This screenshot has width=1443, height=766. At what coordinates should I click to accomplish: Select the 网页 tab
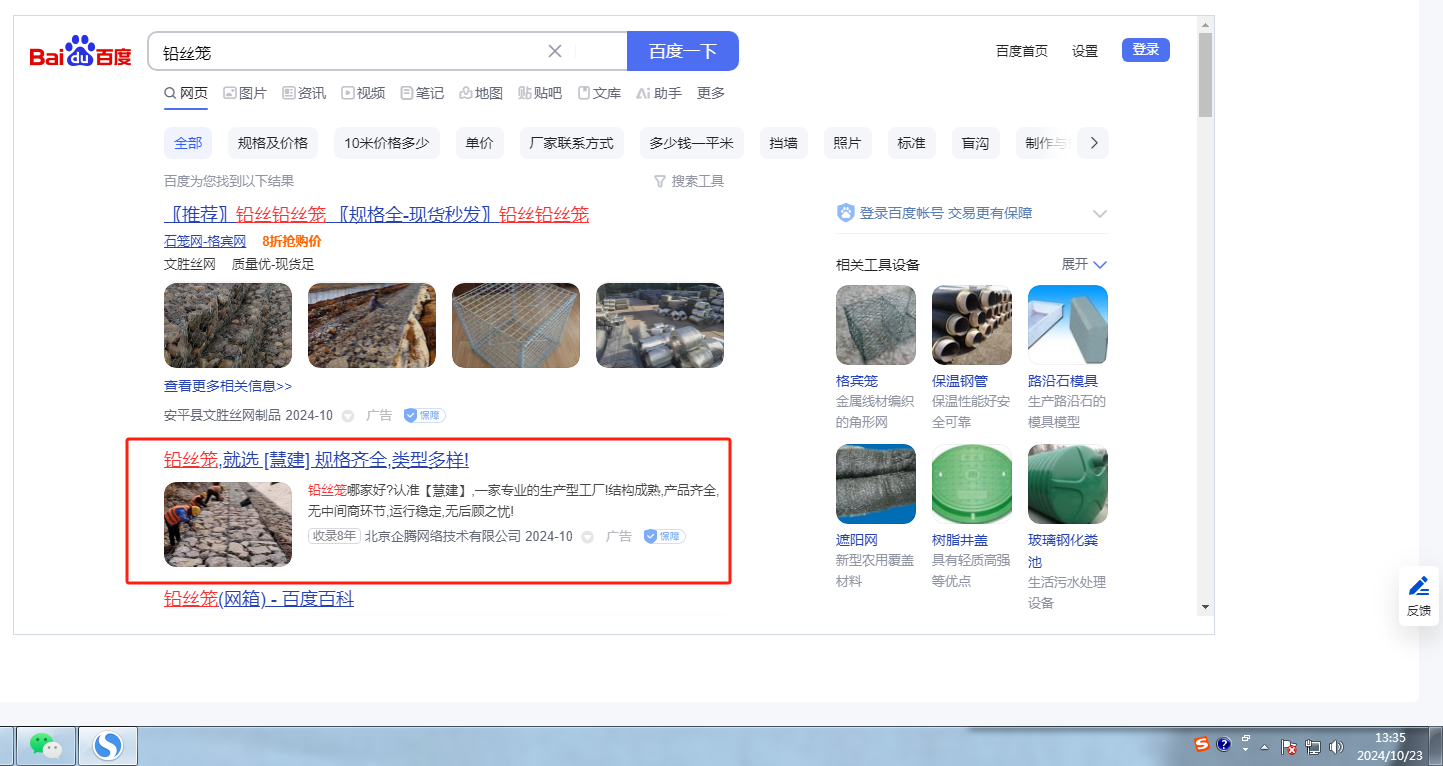point(186,93)
